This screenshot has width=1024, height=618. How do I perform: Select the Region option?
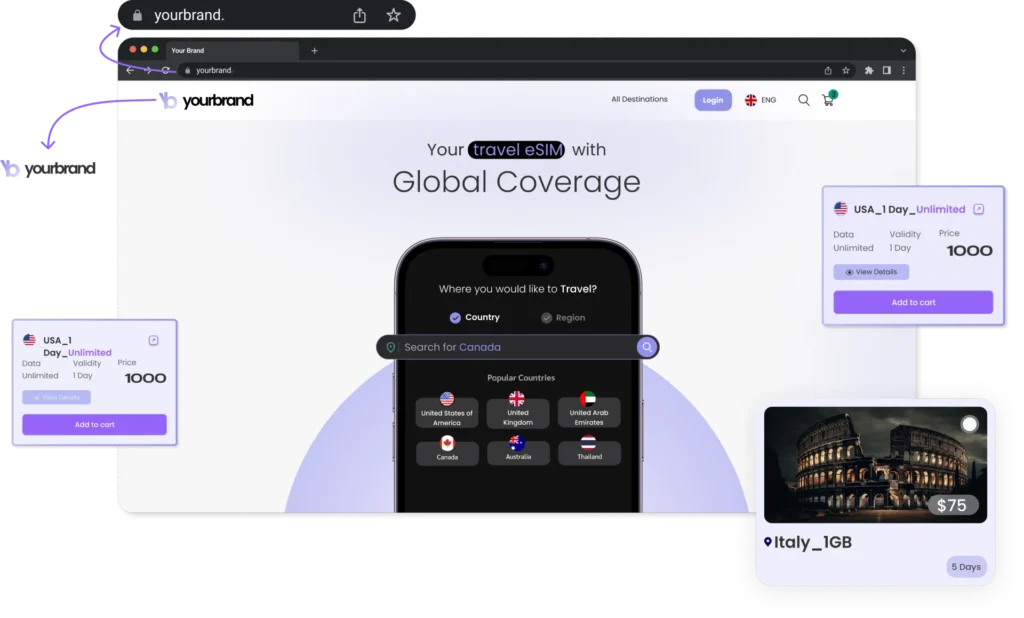pyautogui.click(x=563, y=318)
